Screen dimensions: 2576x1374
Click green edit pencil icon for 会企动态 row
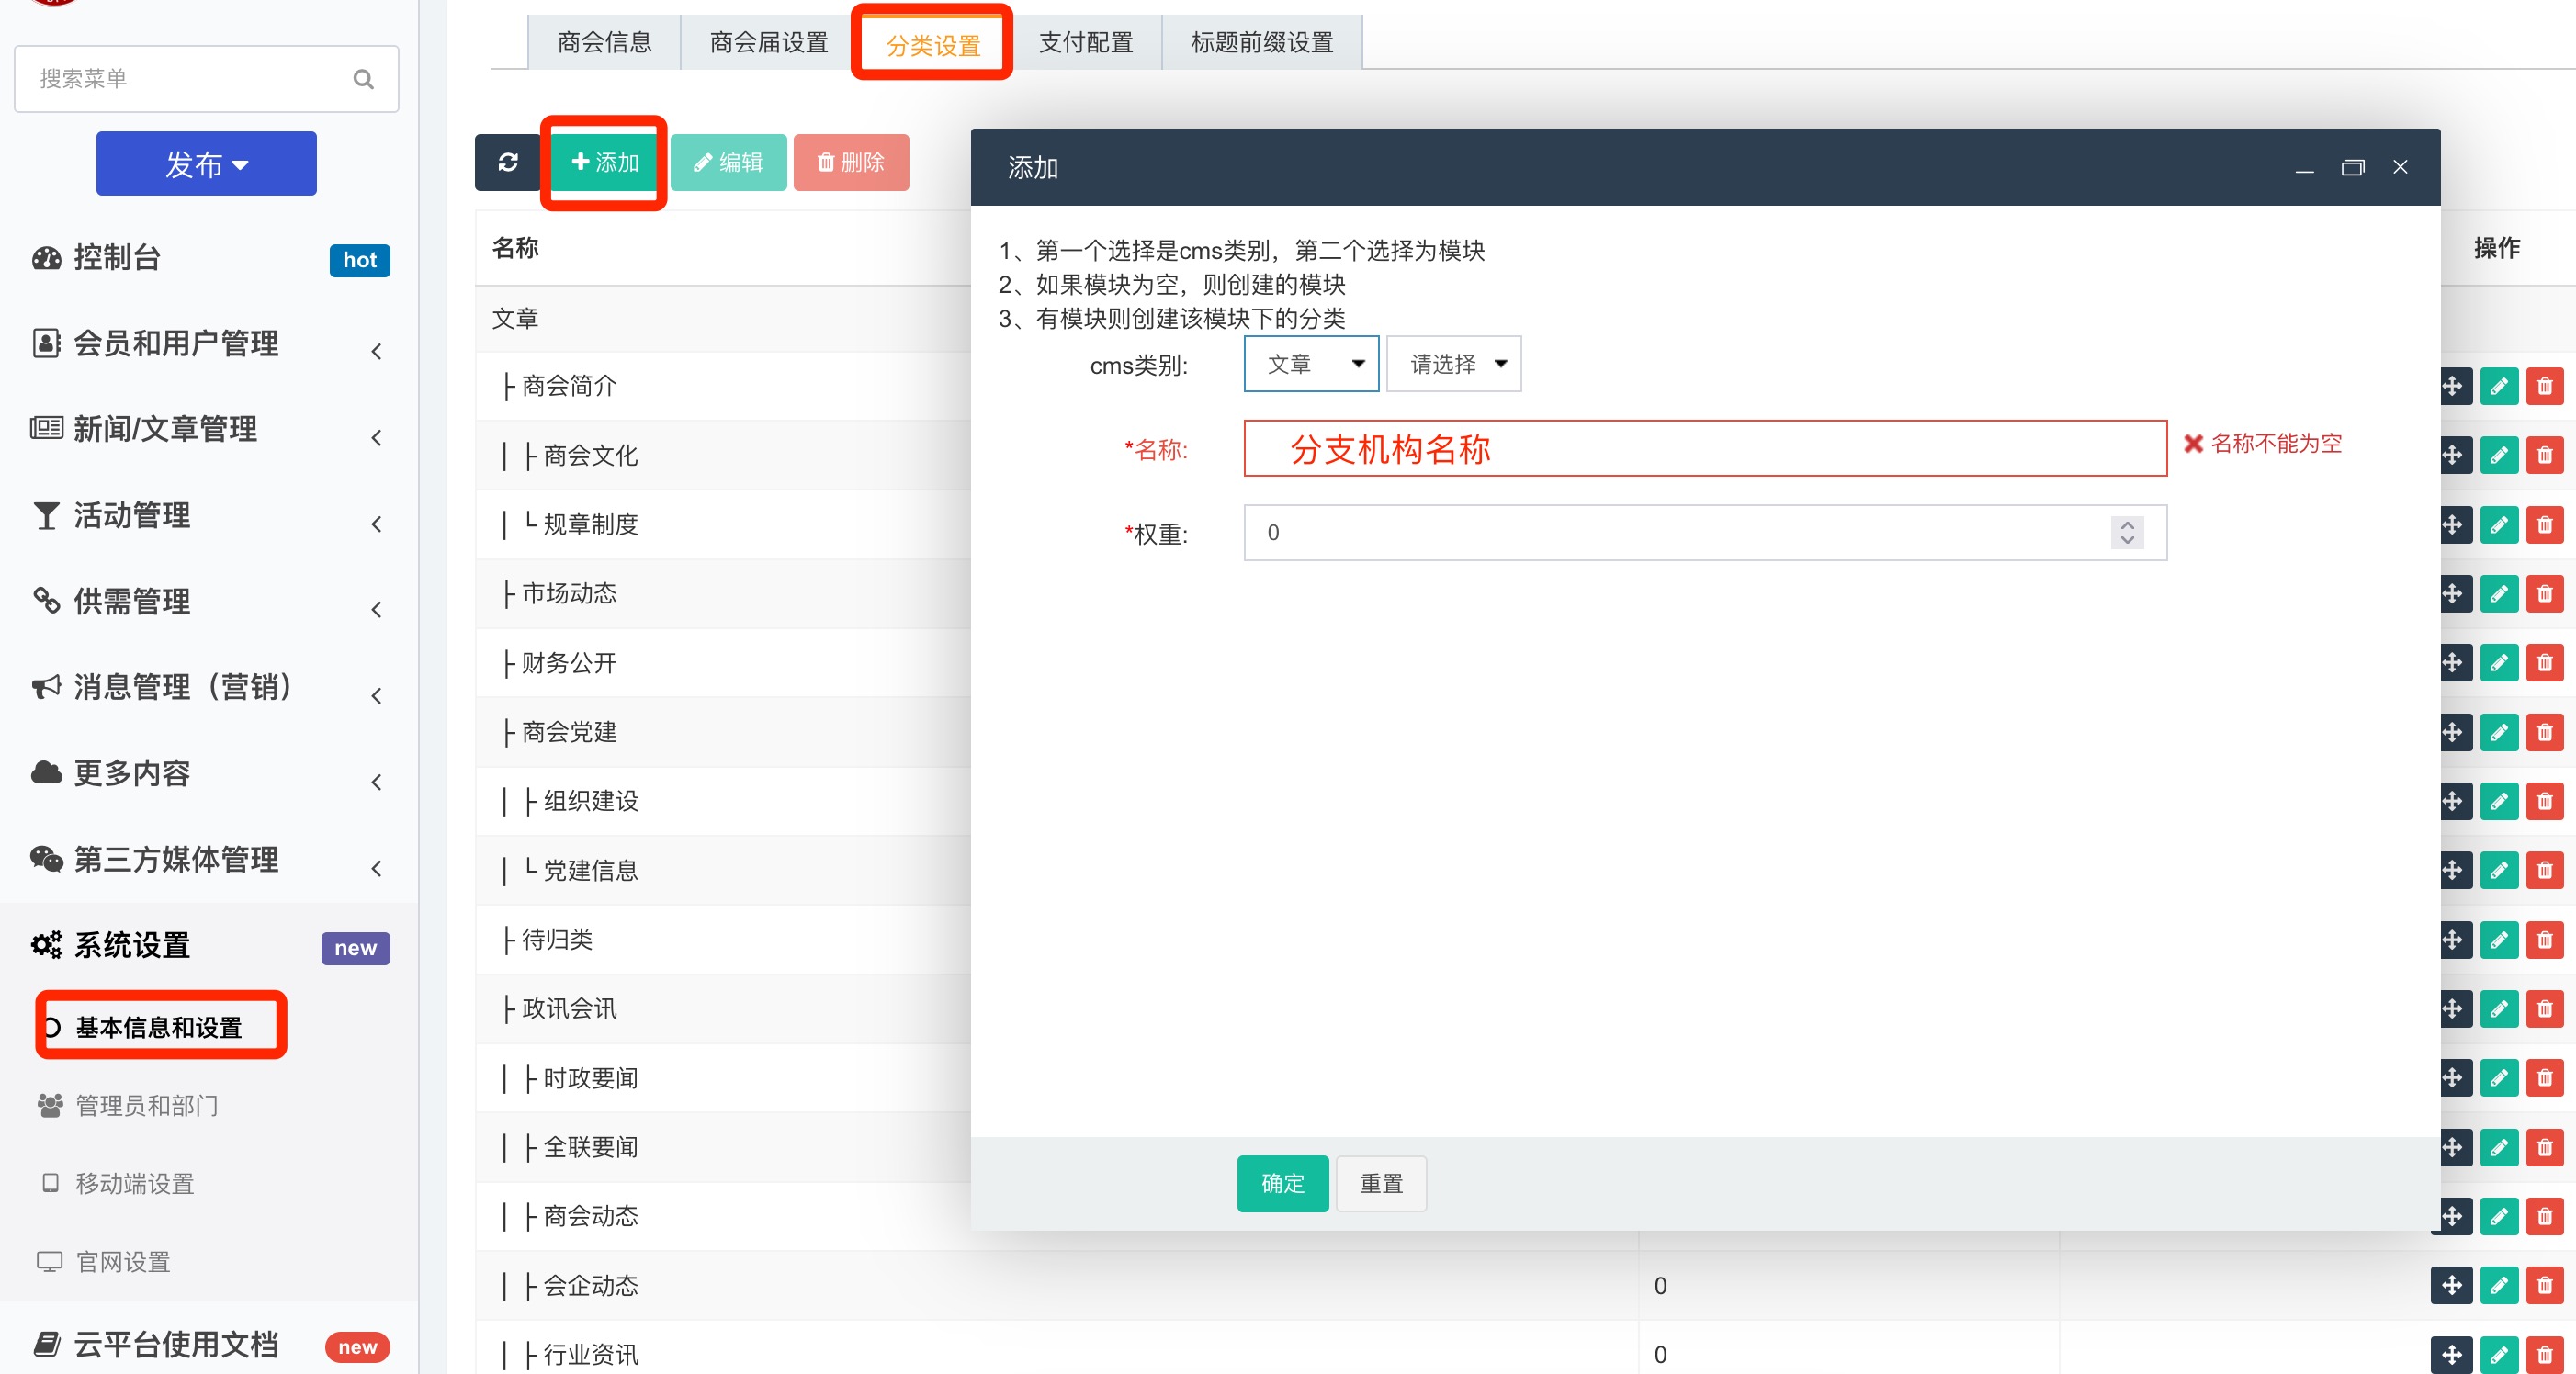point(2498,1285)
